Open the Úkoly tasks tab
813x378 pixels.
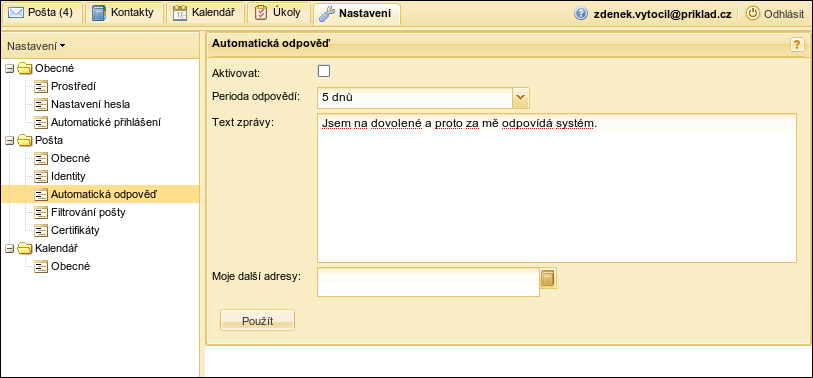pyautogui.click(x=279, y=13)
